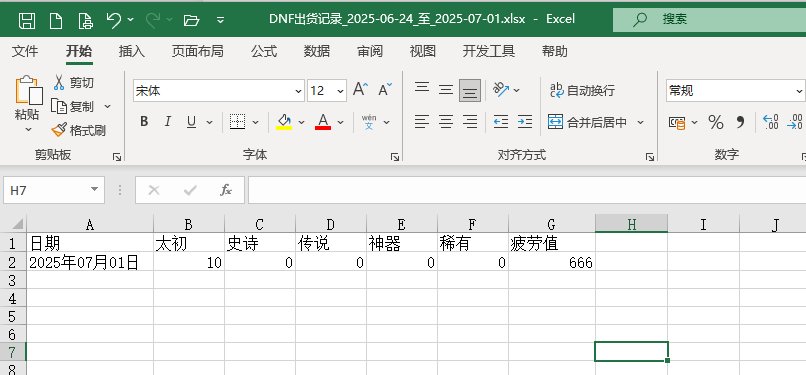Open text orientation options
This screenshot has width=806, height=375.
[x=501, y=90]
